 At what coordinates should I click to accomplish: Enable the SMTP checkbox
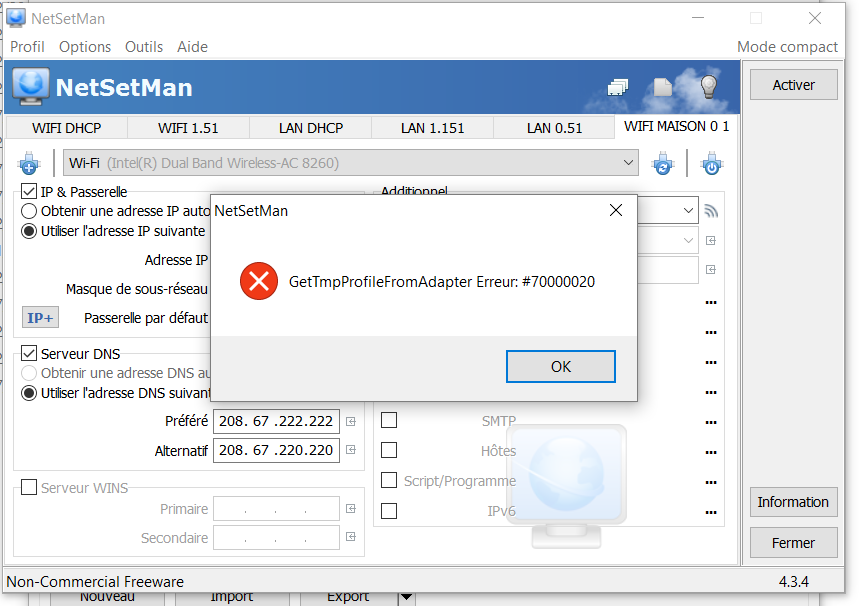[389, 421]
